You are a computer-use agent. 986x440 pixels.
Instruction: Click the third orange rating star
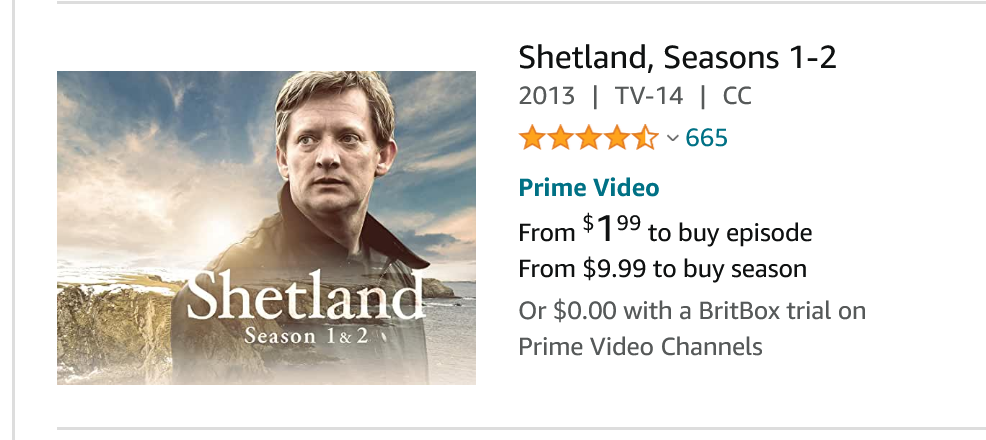(588, 138)
